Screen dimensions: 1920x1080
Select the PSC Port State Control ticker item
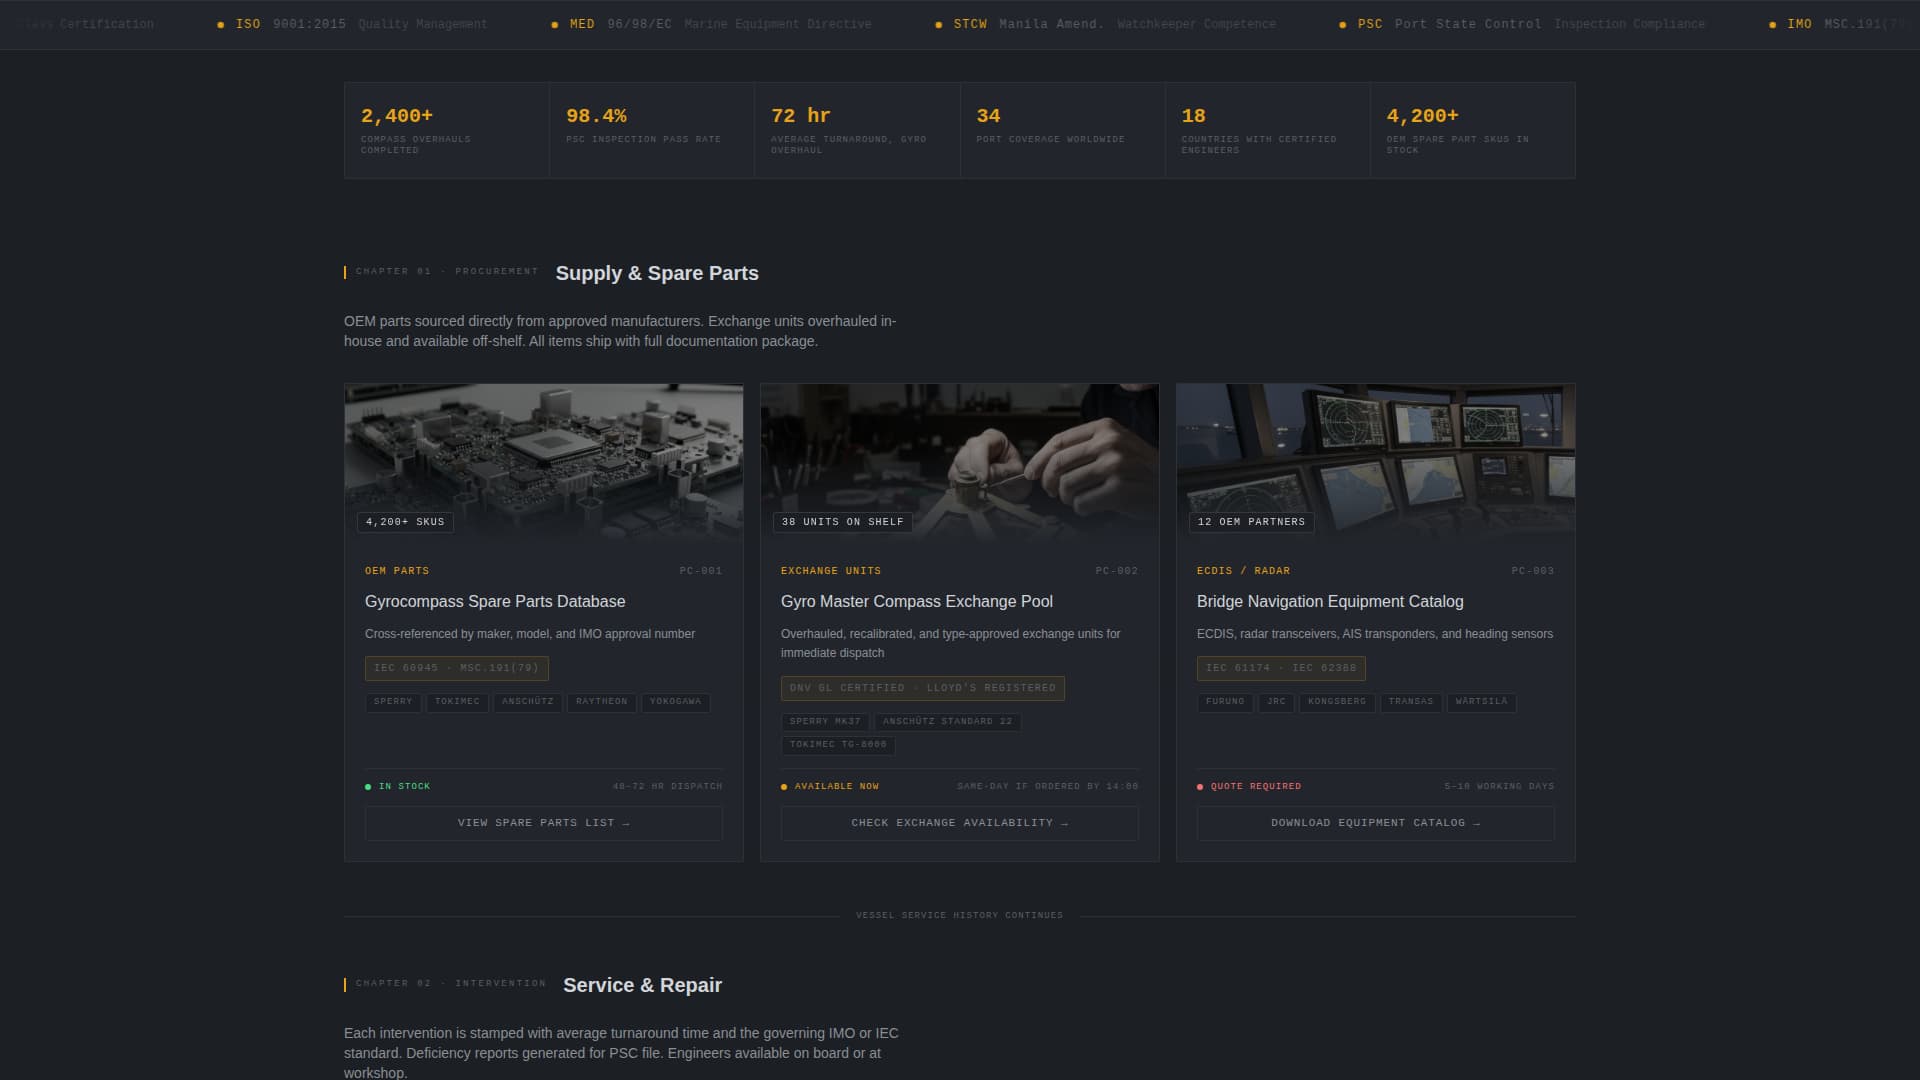pos(1450,23)
